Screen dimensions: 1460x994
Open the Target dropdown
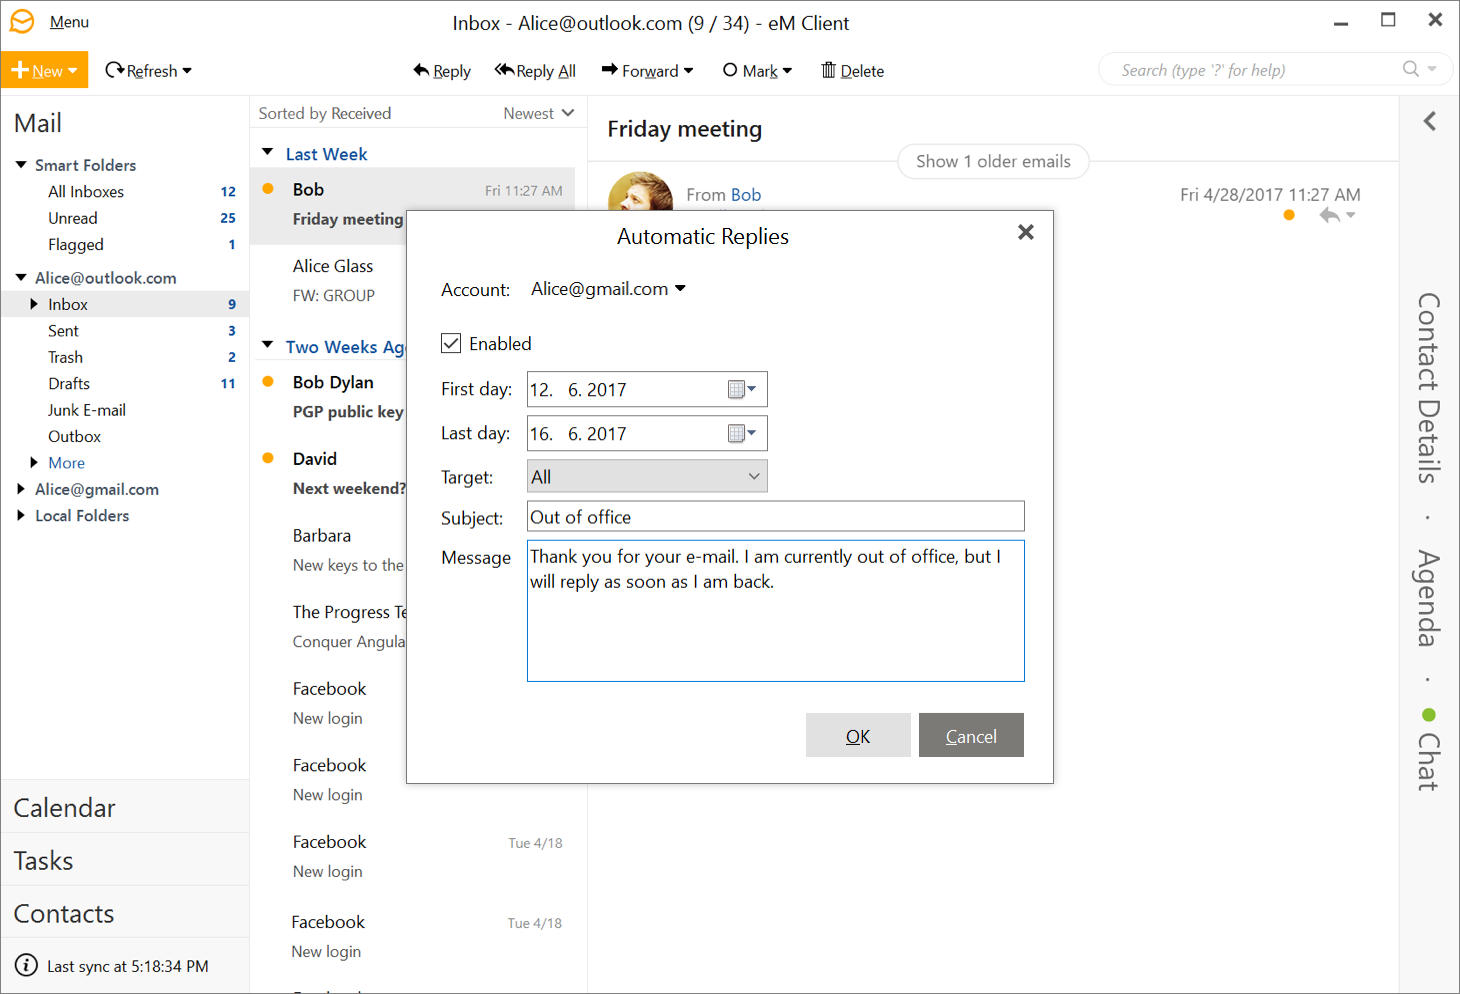[x=647, y=476]
